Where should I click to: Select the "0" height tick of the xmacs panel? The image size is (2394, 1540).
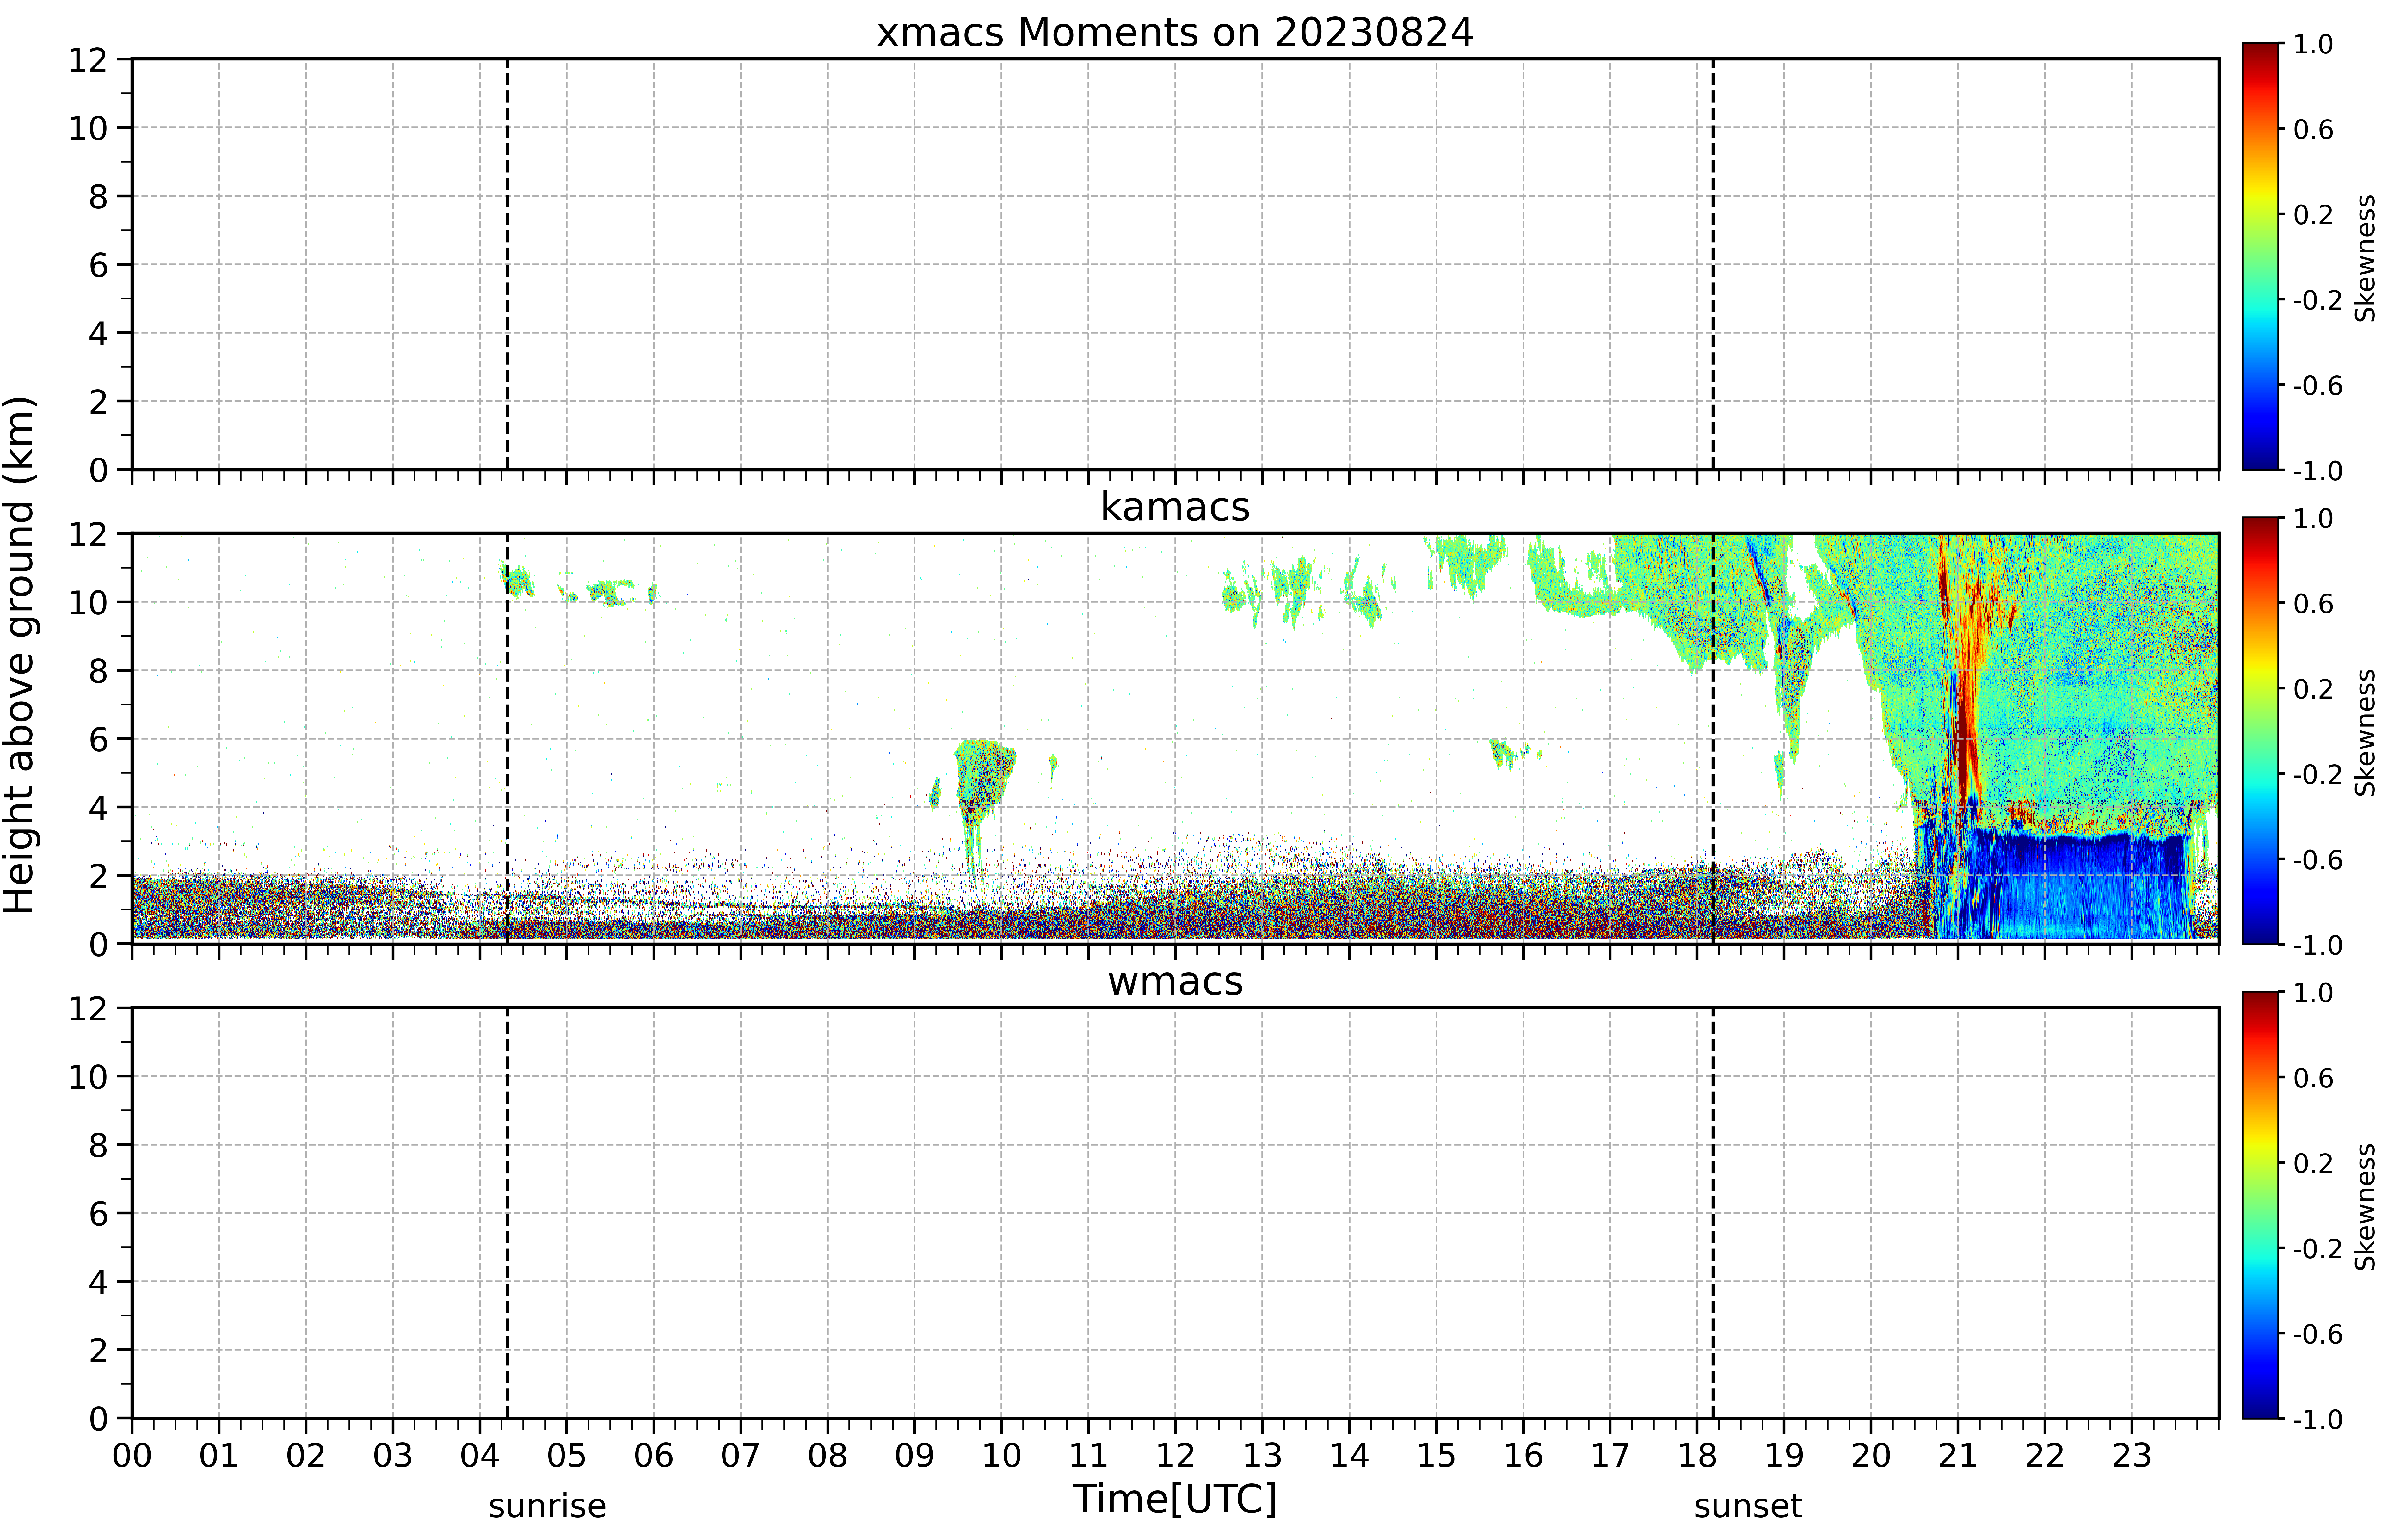(98, 470)
